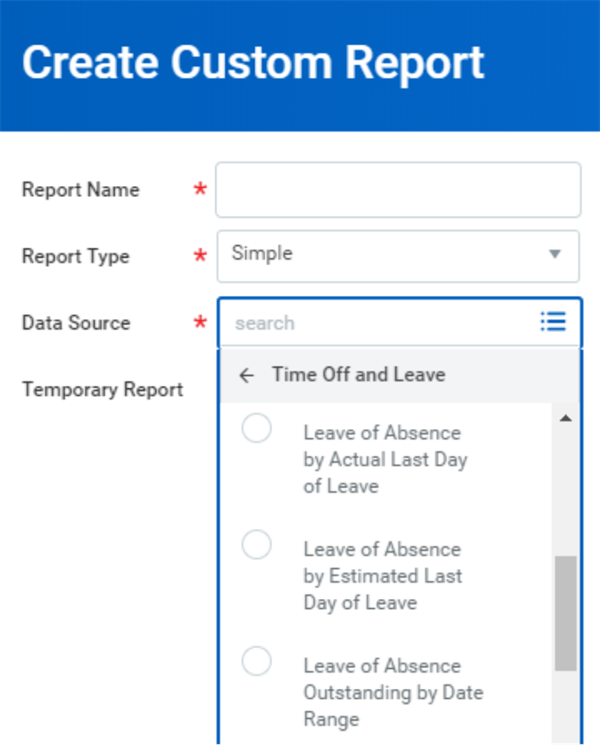Image resolution: width=600 pixels, height=745 pixels.
Task: Click the dropdown arrow in Report Type field
Action: coord(554,254)
